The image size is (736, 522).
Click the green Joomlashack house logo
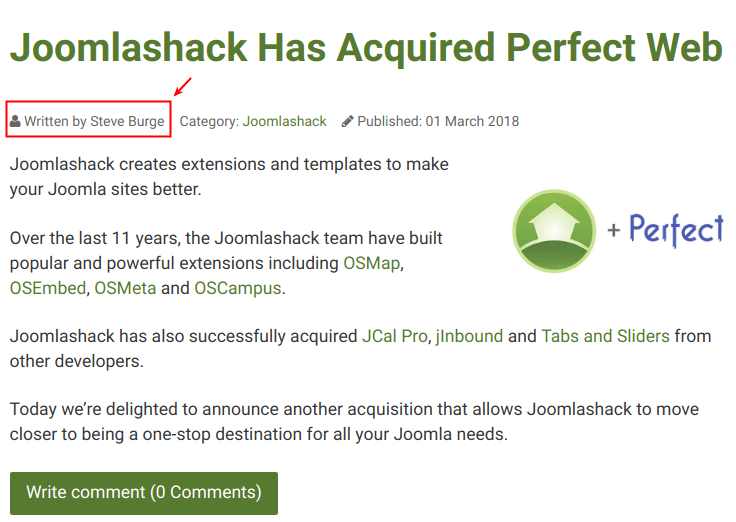pos(554,230)
